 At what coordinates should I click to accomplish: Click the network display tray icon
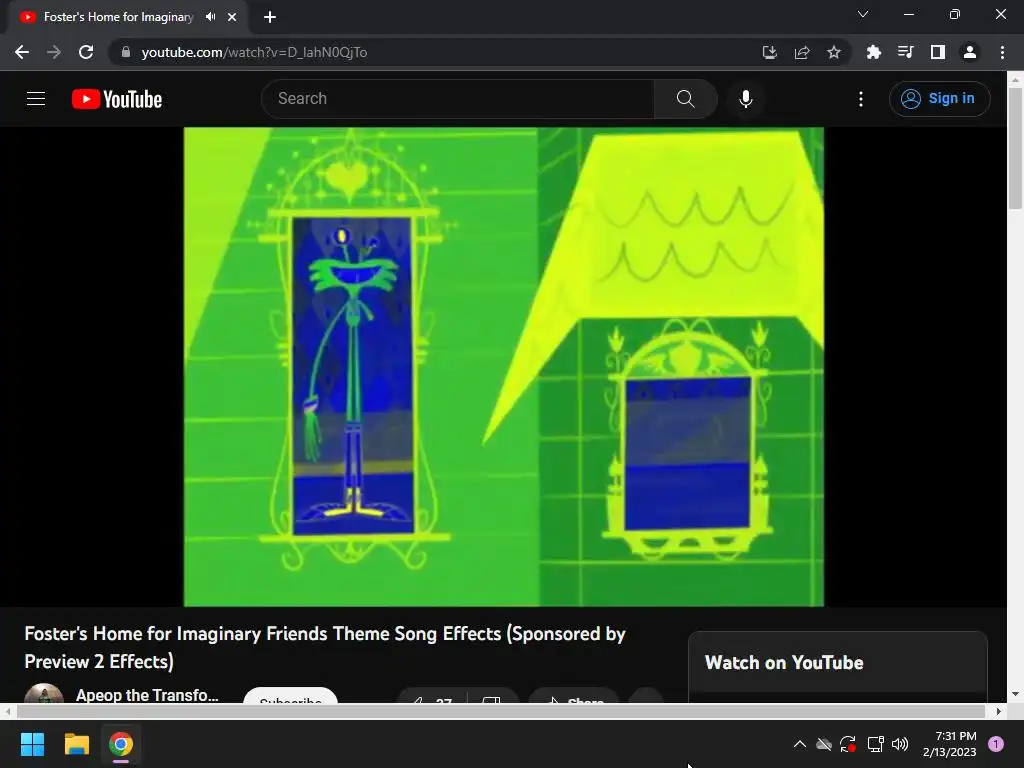click(x=875, y=744)
